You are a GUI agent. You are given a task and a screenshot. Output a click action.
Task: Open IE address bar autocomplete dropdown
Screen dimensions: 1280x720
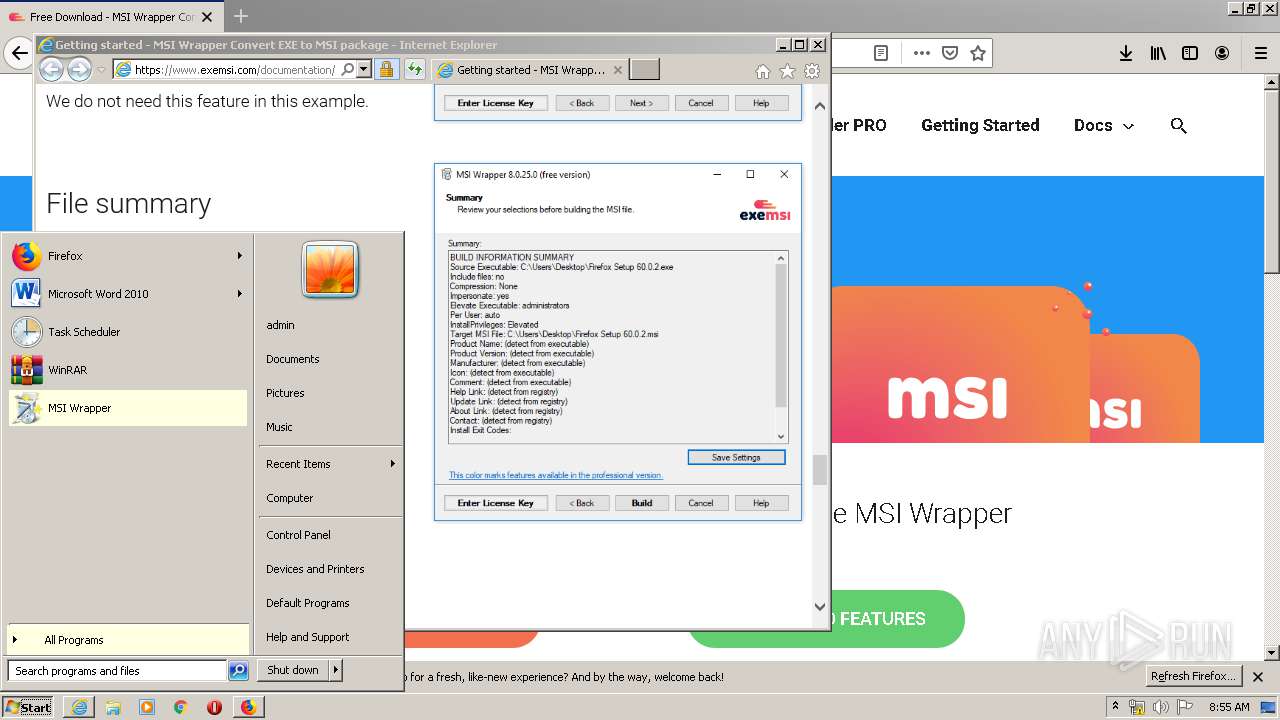coord(364,70)
